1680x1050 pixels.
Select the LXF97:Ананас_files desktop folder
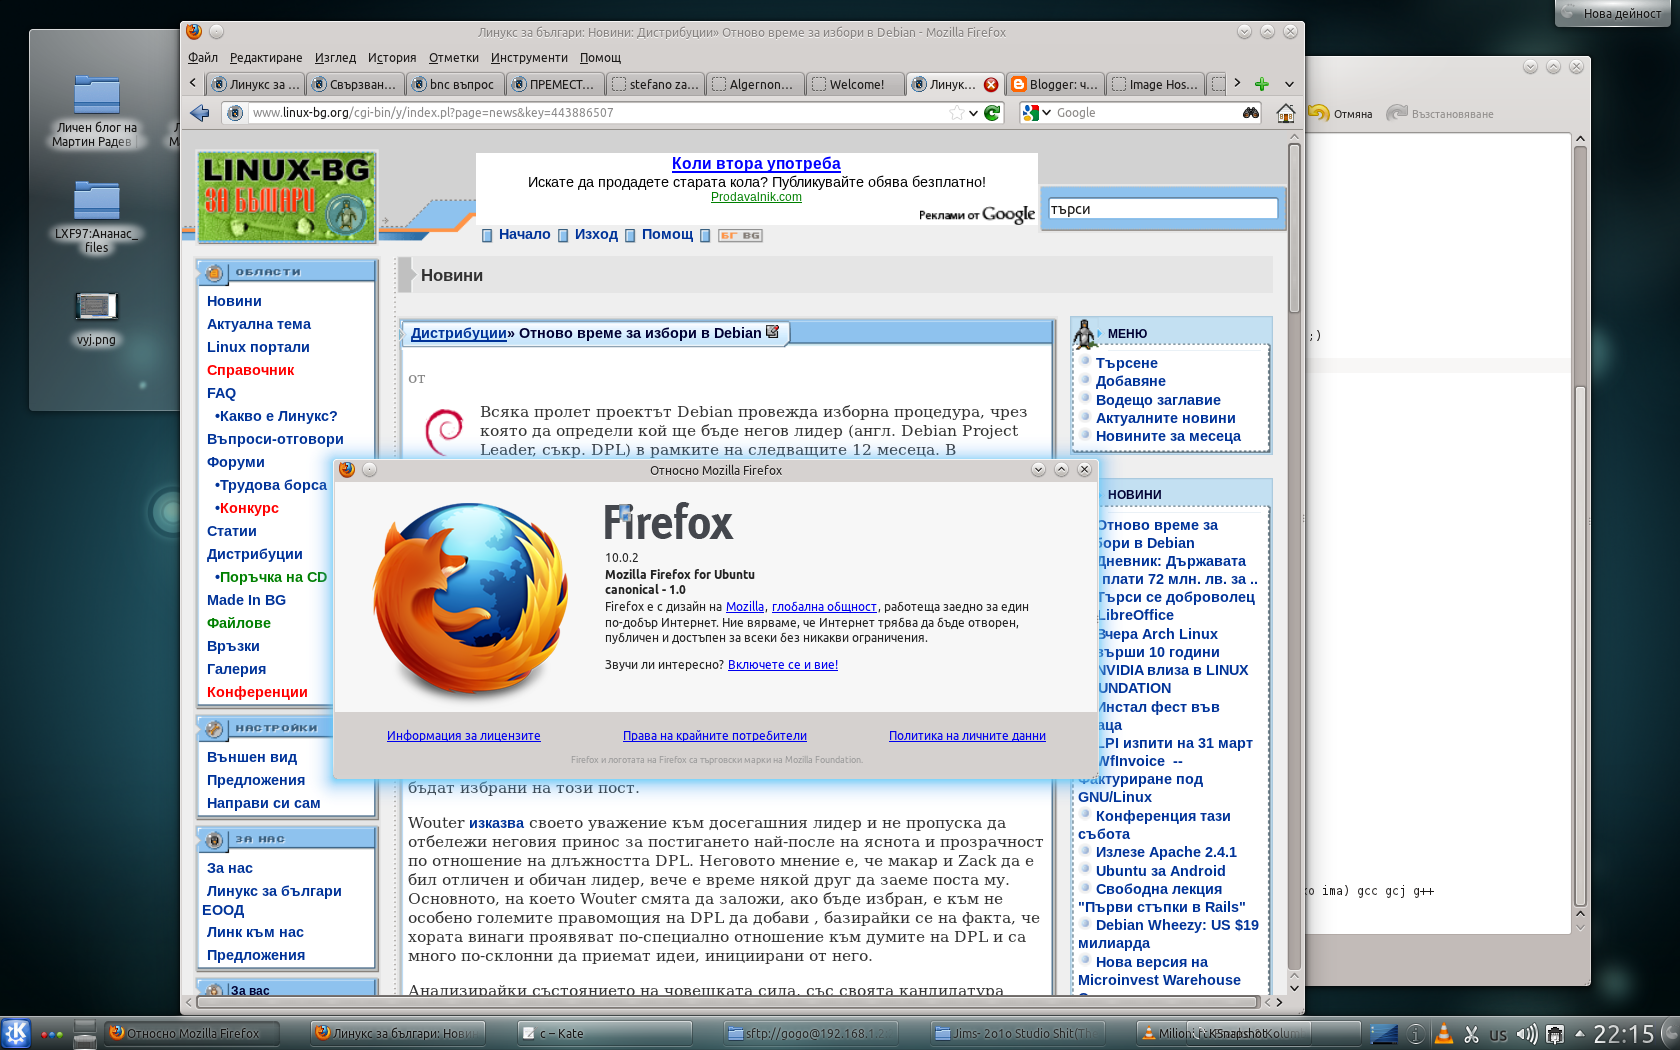point(96,217)
